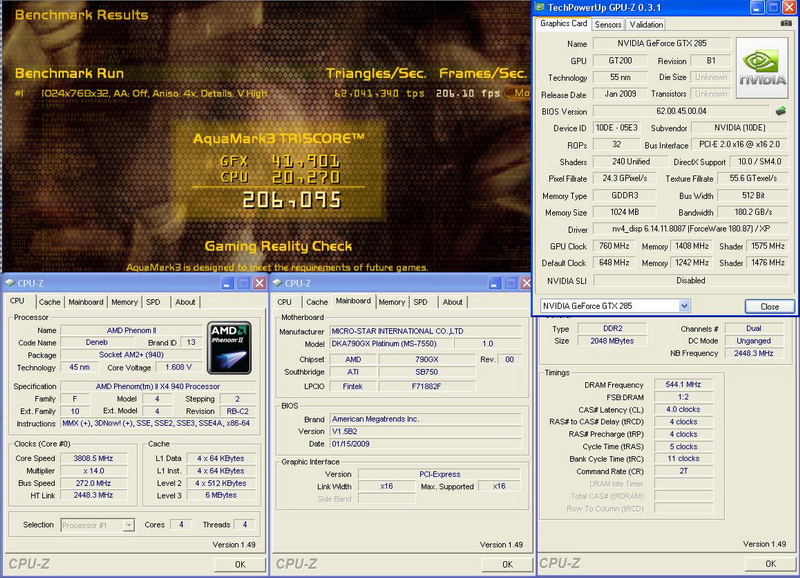Click the Bandwidth value 180.2 GB/s

[x=753, y=212]
